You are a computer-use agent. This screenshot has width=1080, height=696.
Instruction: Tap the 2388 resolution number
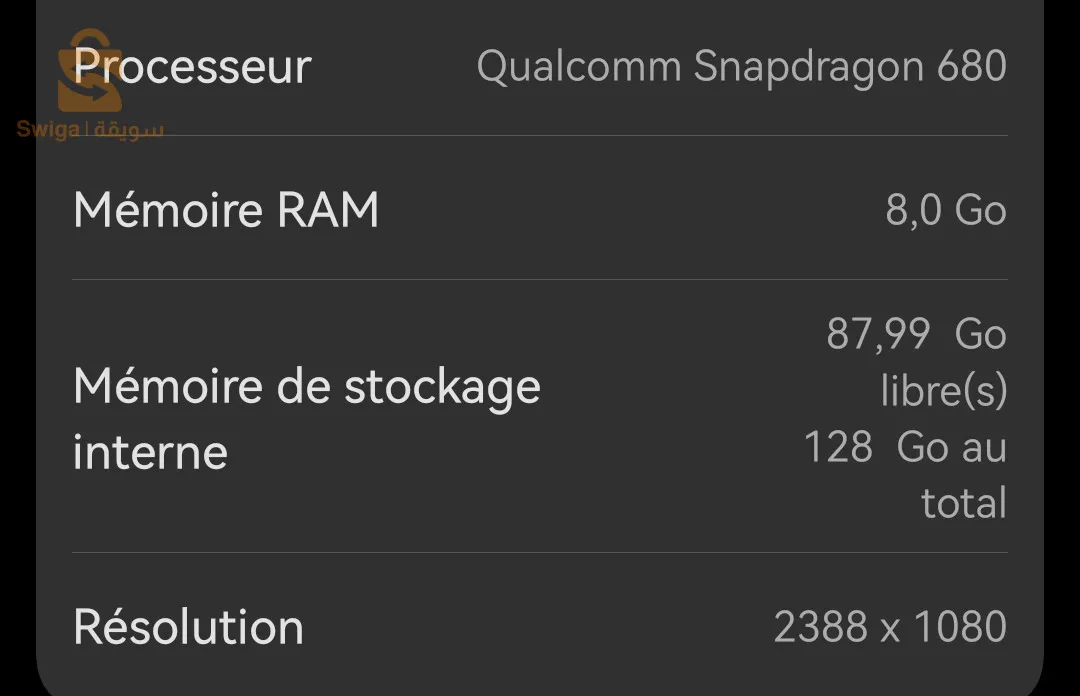820,627
